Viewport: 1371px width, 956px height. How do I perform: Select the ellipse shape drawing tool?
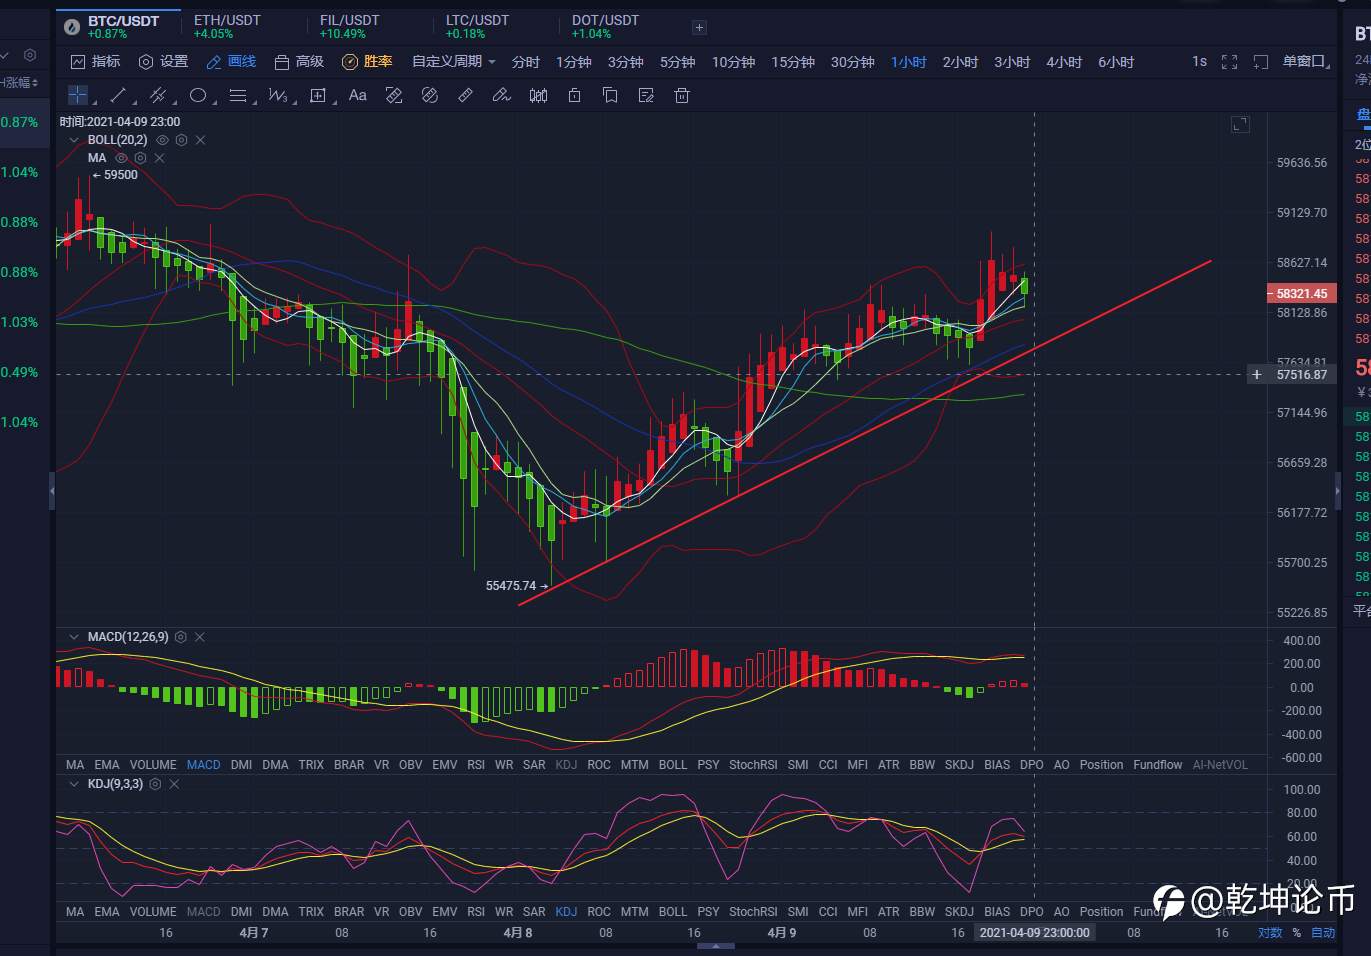click(198, 95)
